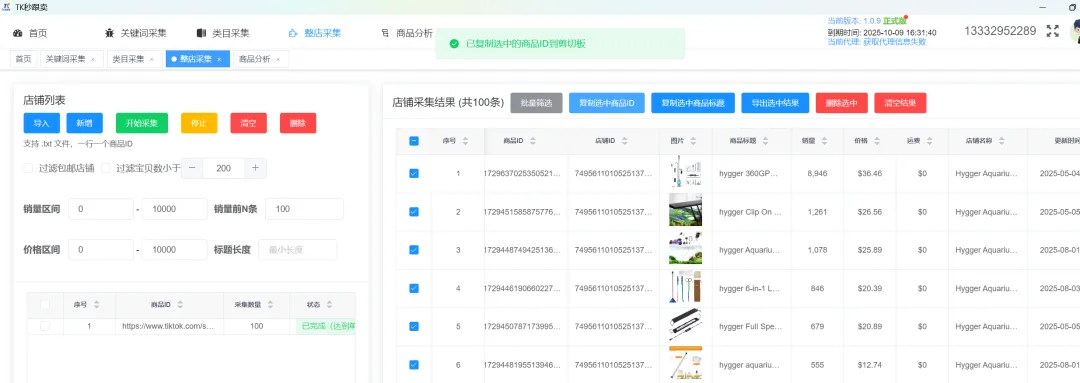The width and height of the screenshot is (1080, 383).
Task: Switch to the 首页 page tab
Action: coord(23,59)
